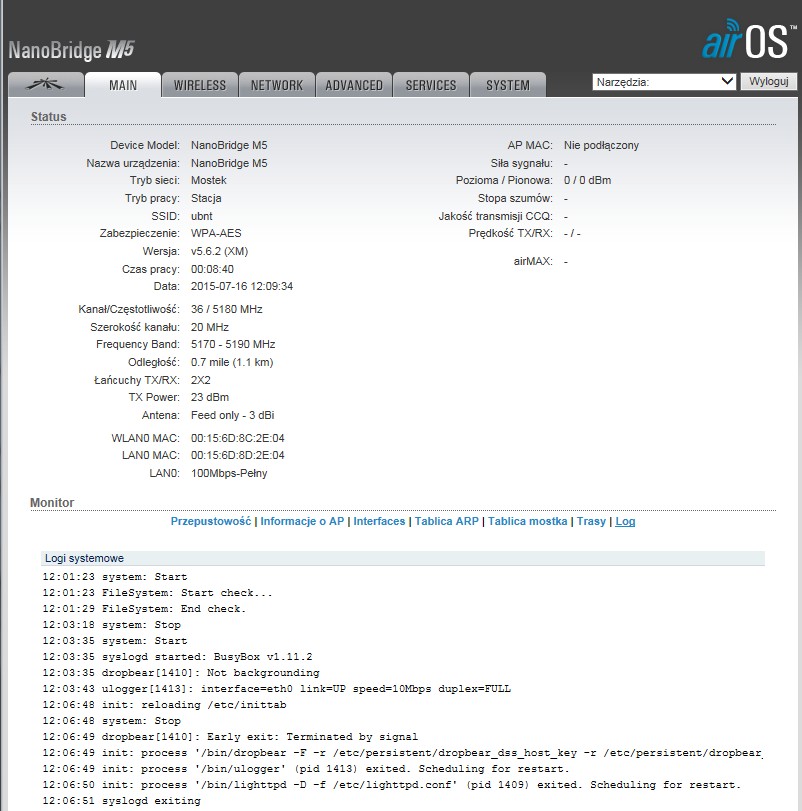
Task: Open the WIRELESS tab
Action: click(200, 85)
